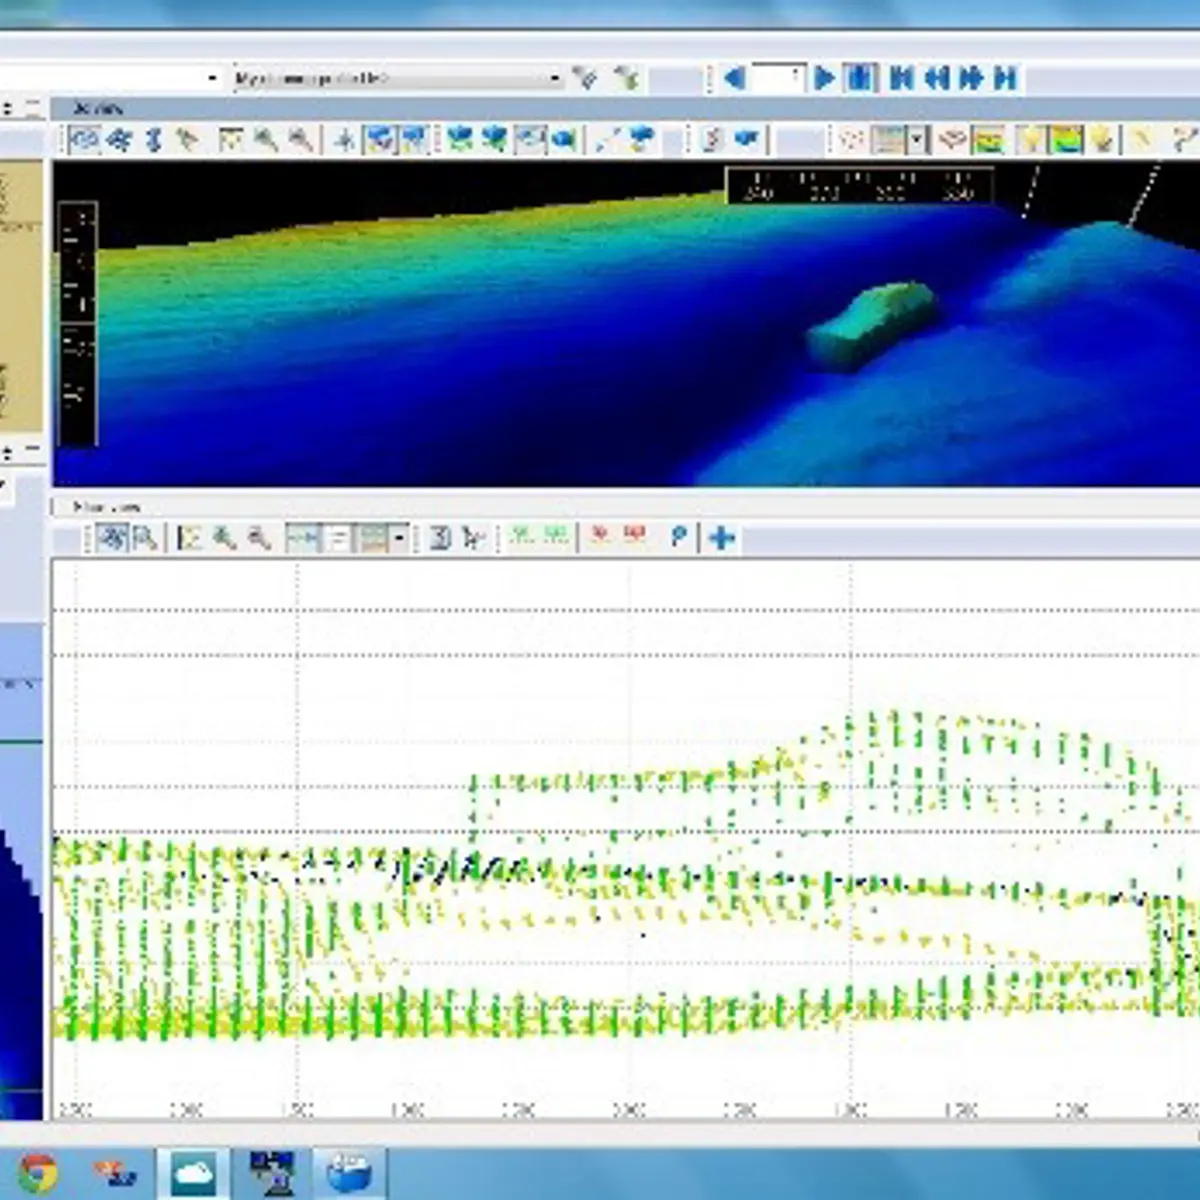Click the color map icon in 3D toolbar

click(988, 140)
